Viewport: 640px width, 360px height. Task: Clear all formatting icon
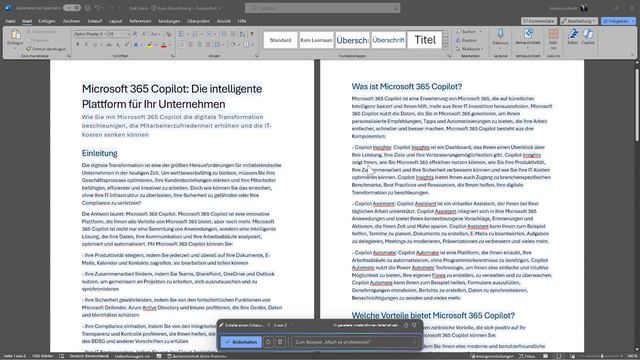point(169,34)
